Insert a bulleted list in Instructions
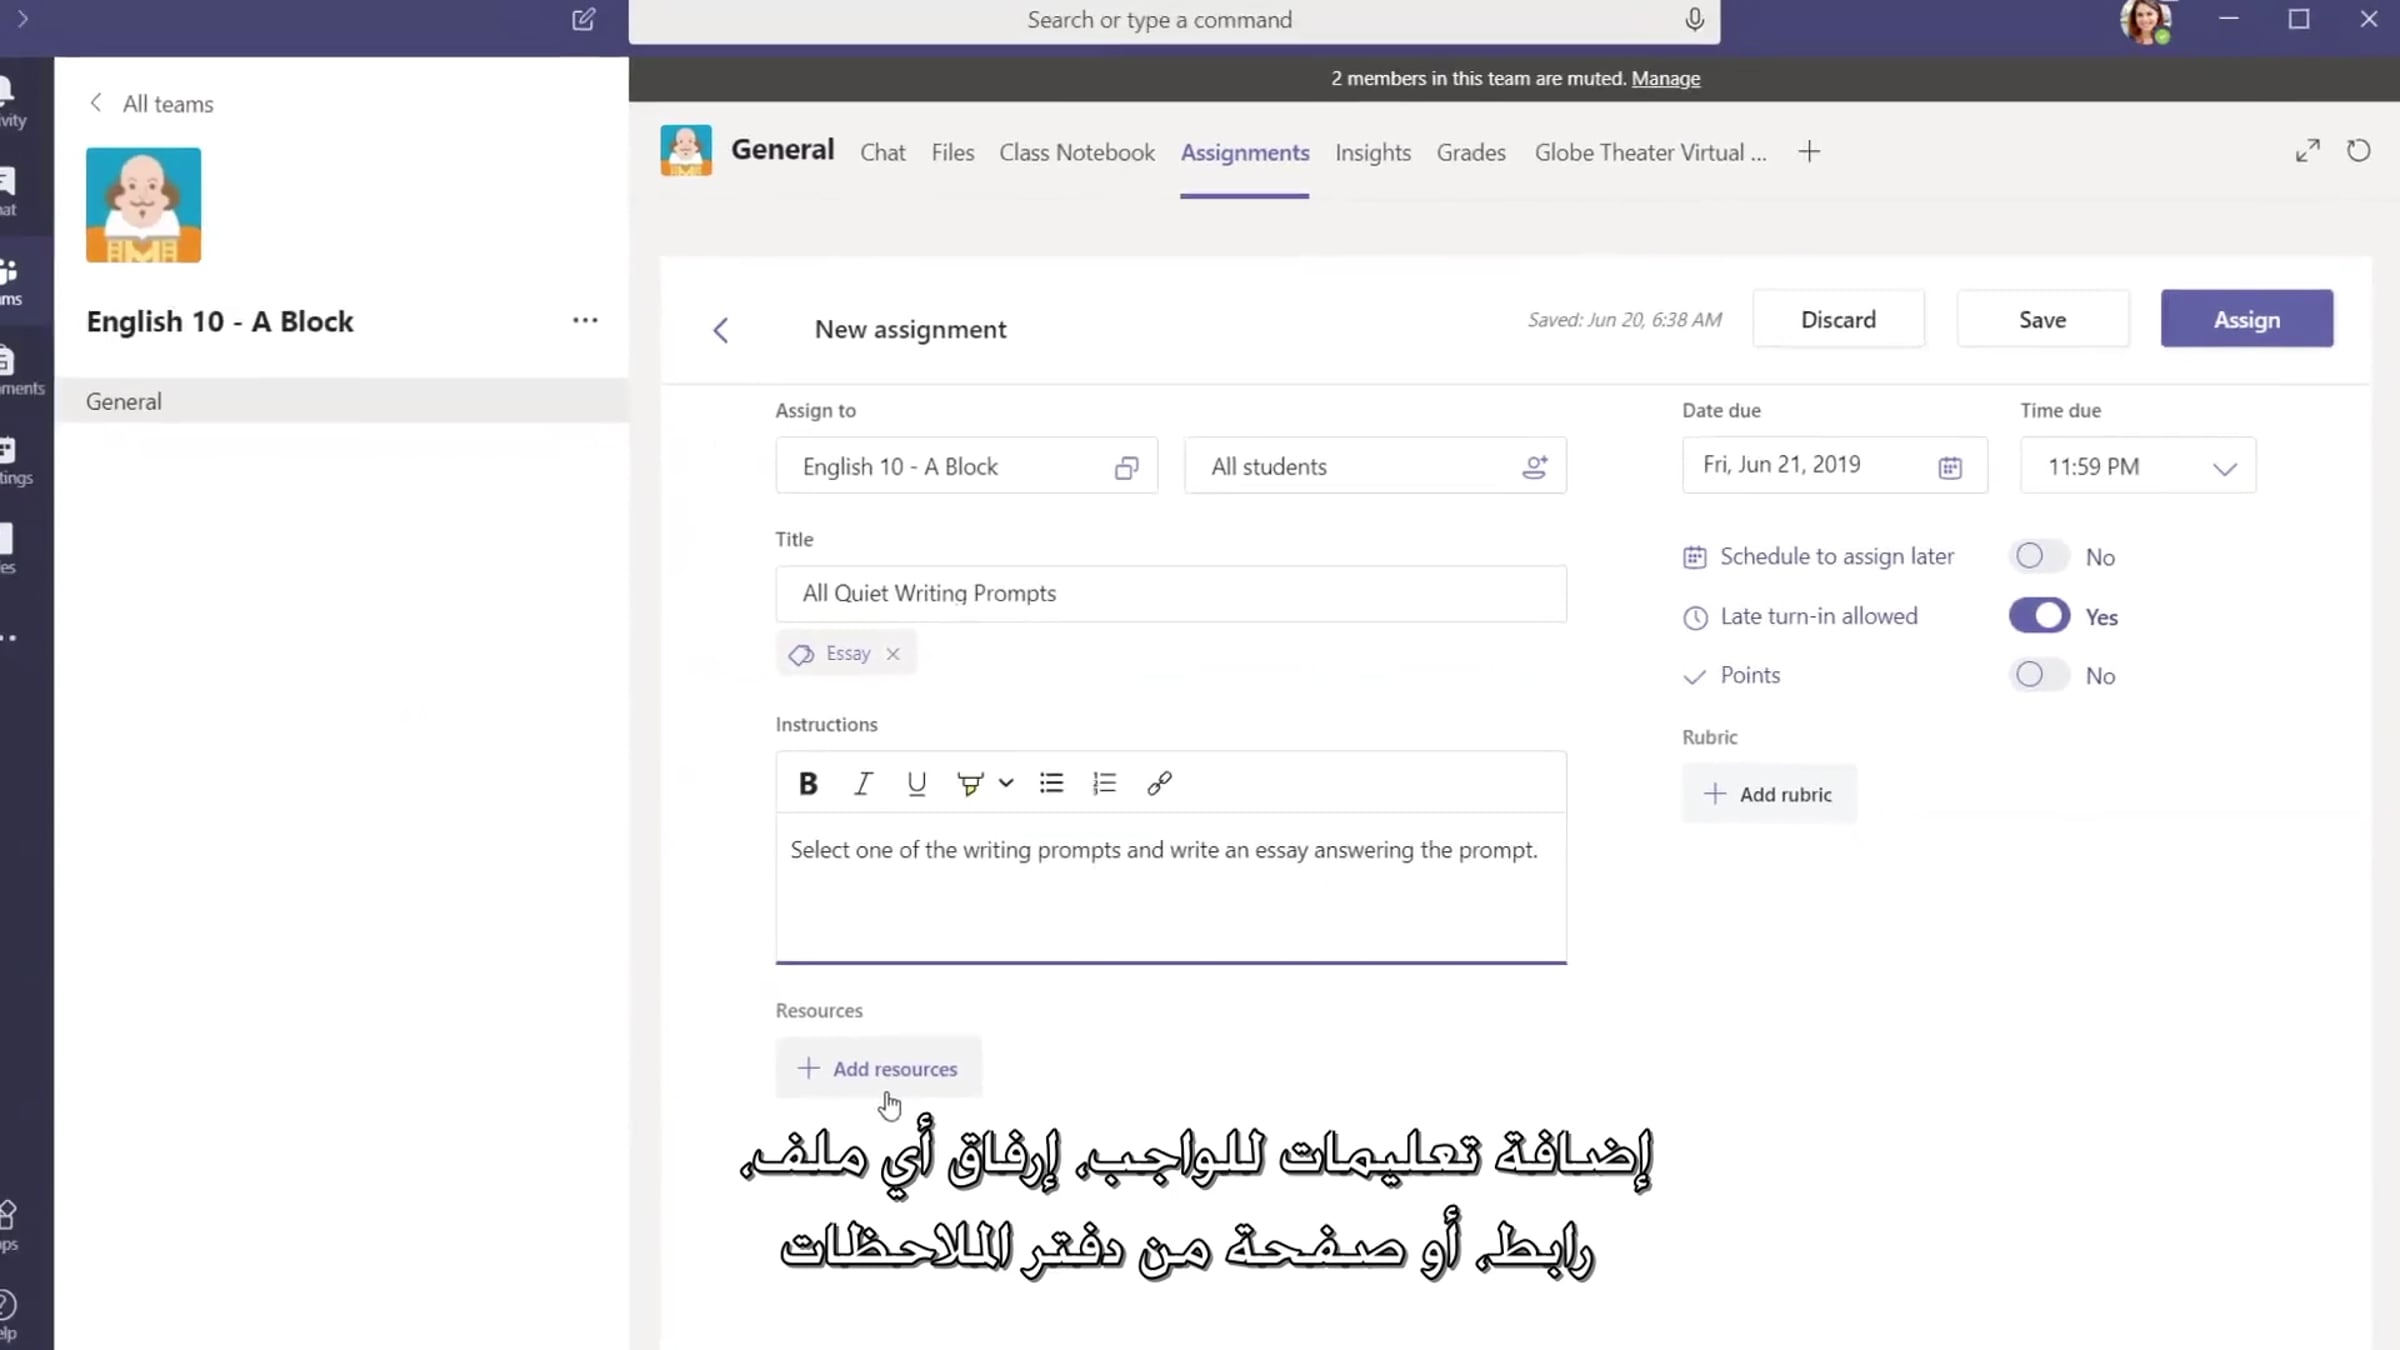Image resolution: width=2400 pixels, height=1350 pixels. click(1051, 784)
